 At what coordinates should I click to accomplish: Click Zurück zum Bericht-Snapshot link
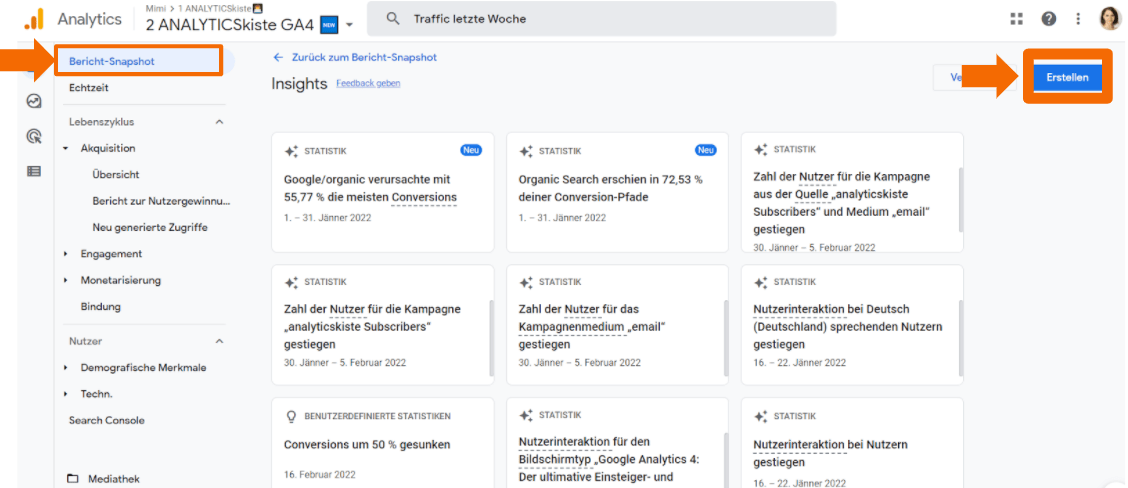[x=364, y=57]
